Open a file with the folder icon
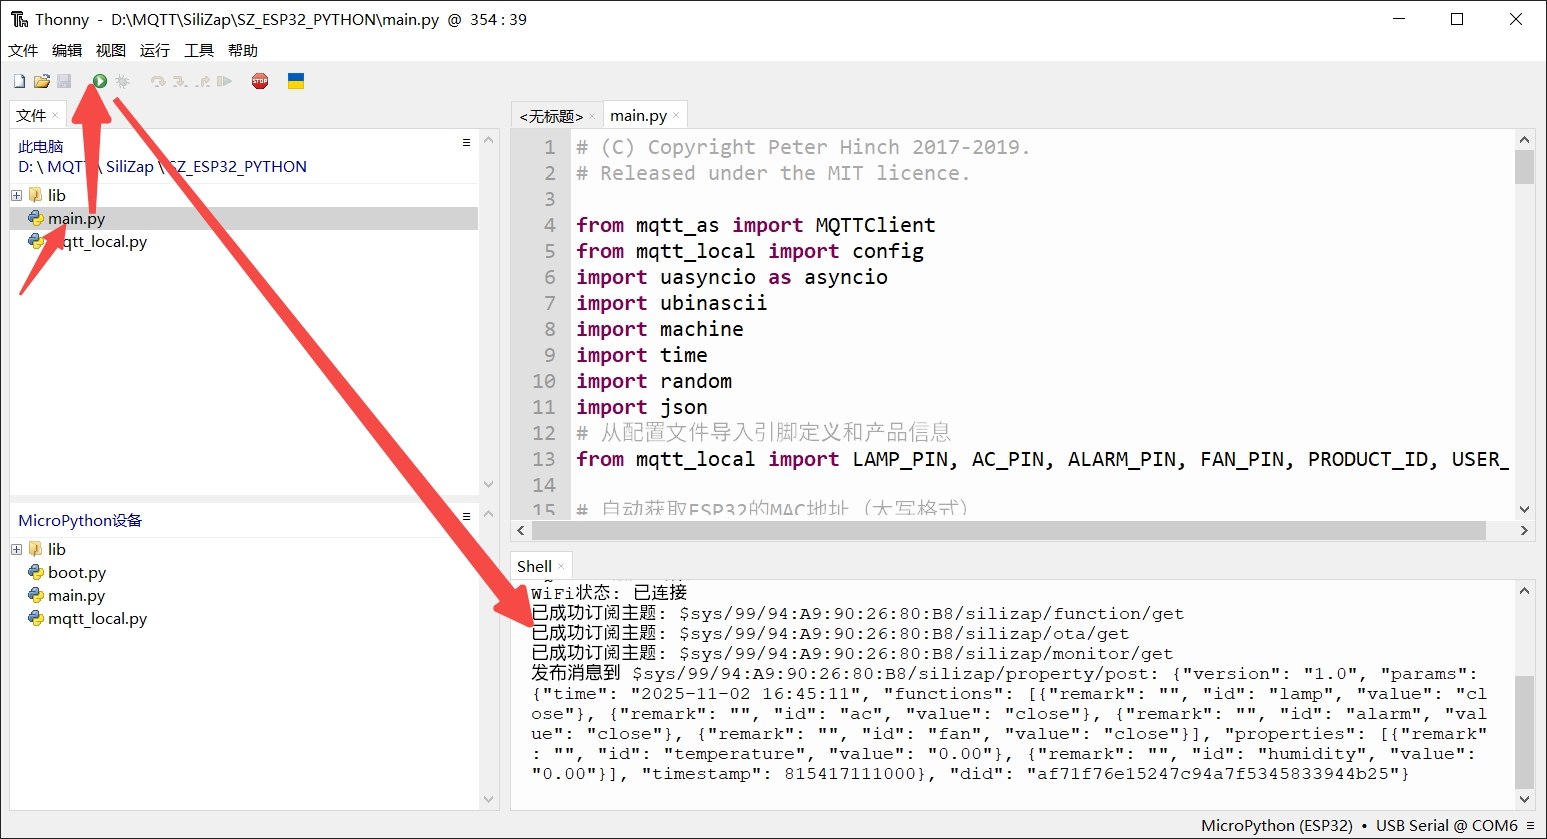 click(x=40, y=80)
